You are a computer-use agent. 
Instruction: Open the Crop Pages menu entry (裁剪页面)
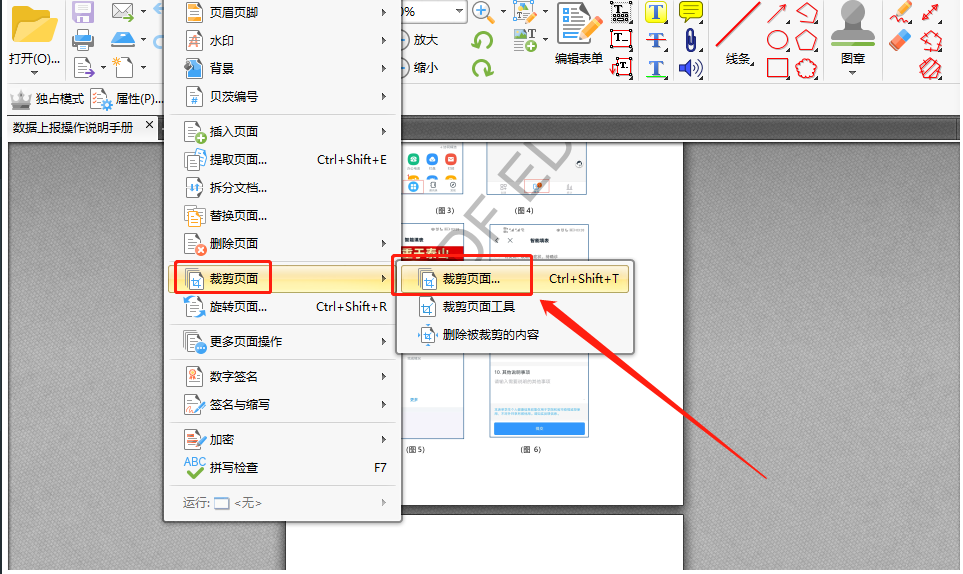[x=285, y=279]
